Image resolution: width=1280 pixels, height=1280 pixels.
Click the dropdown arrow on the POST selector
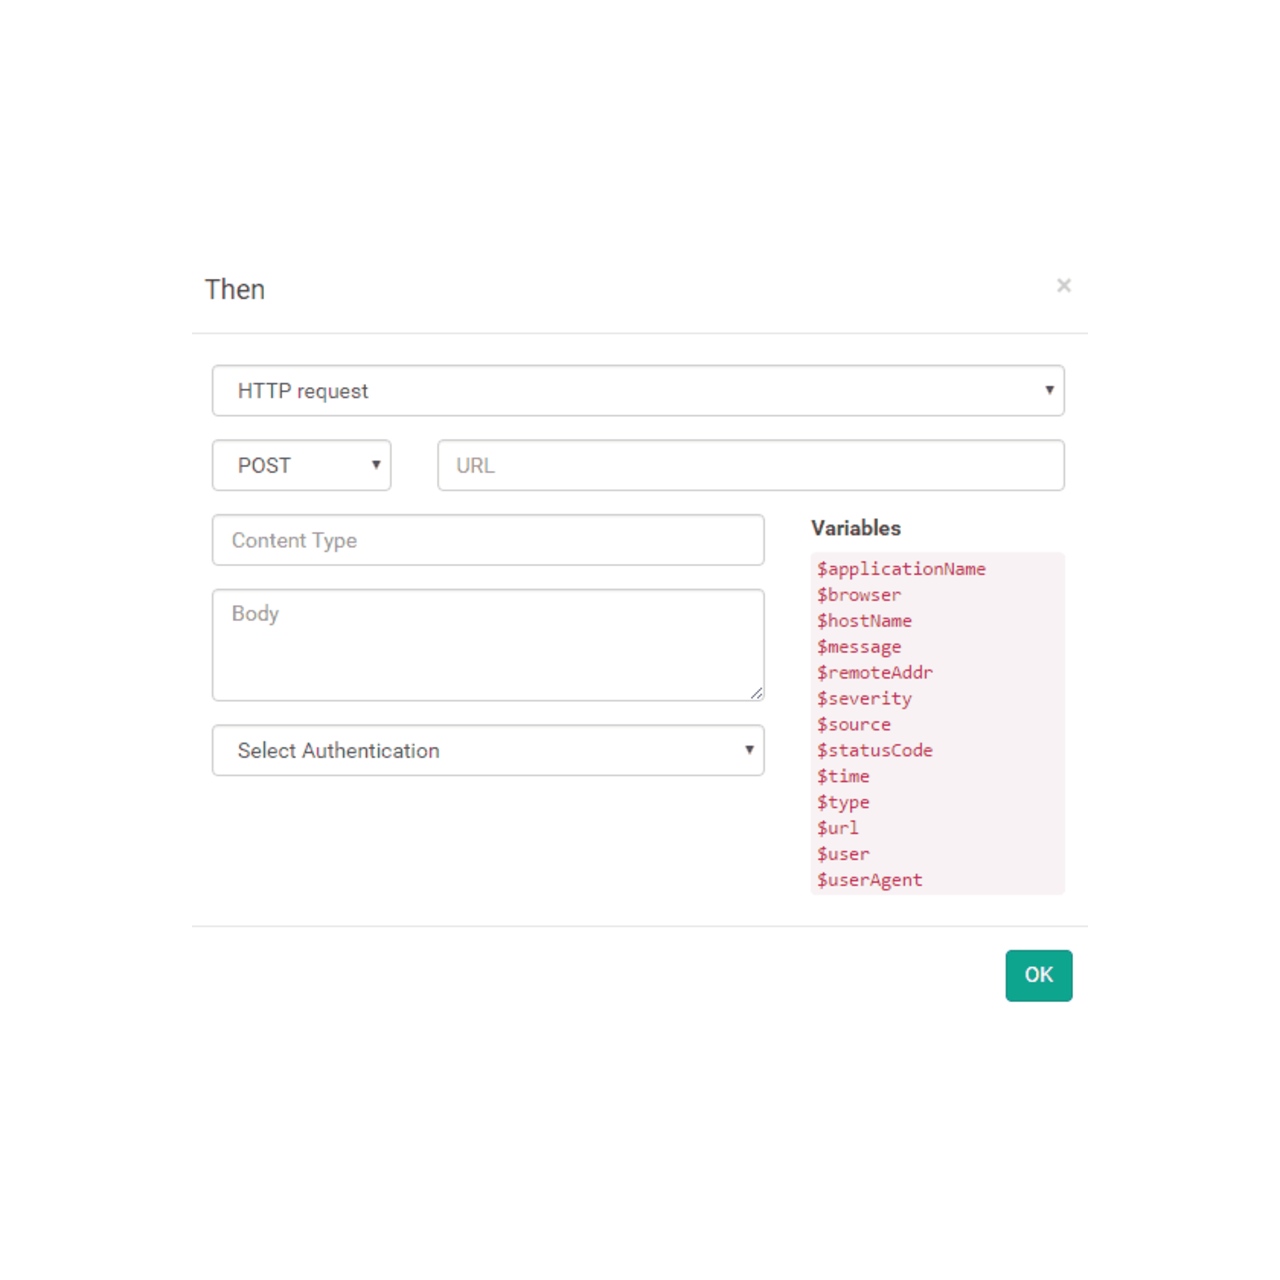(x=375, y=465)
